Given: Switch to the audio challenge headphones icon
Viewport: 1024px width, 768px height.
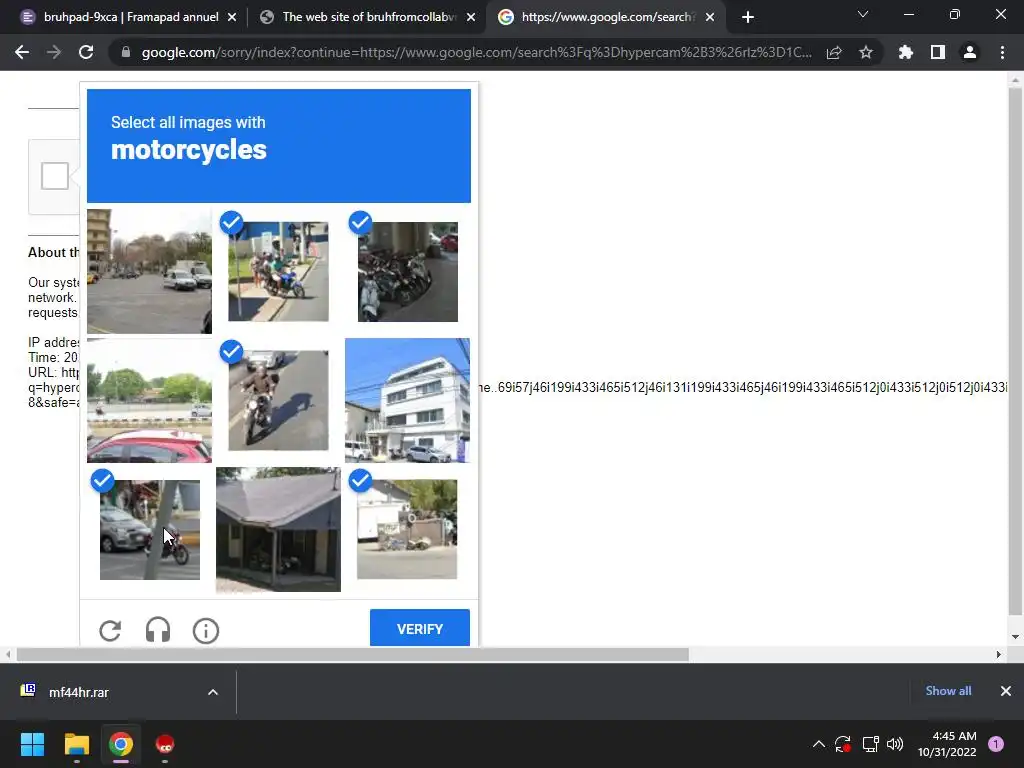Looking at the screenshot, I should [x=157, y=630].
